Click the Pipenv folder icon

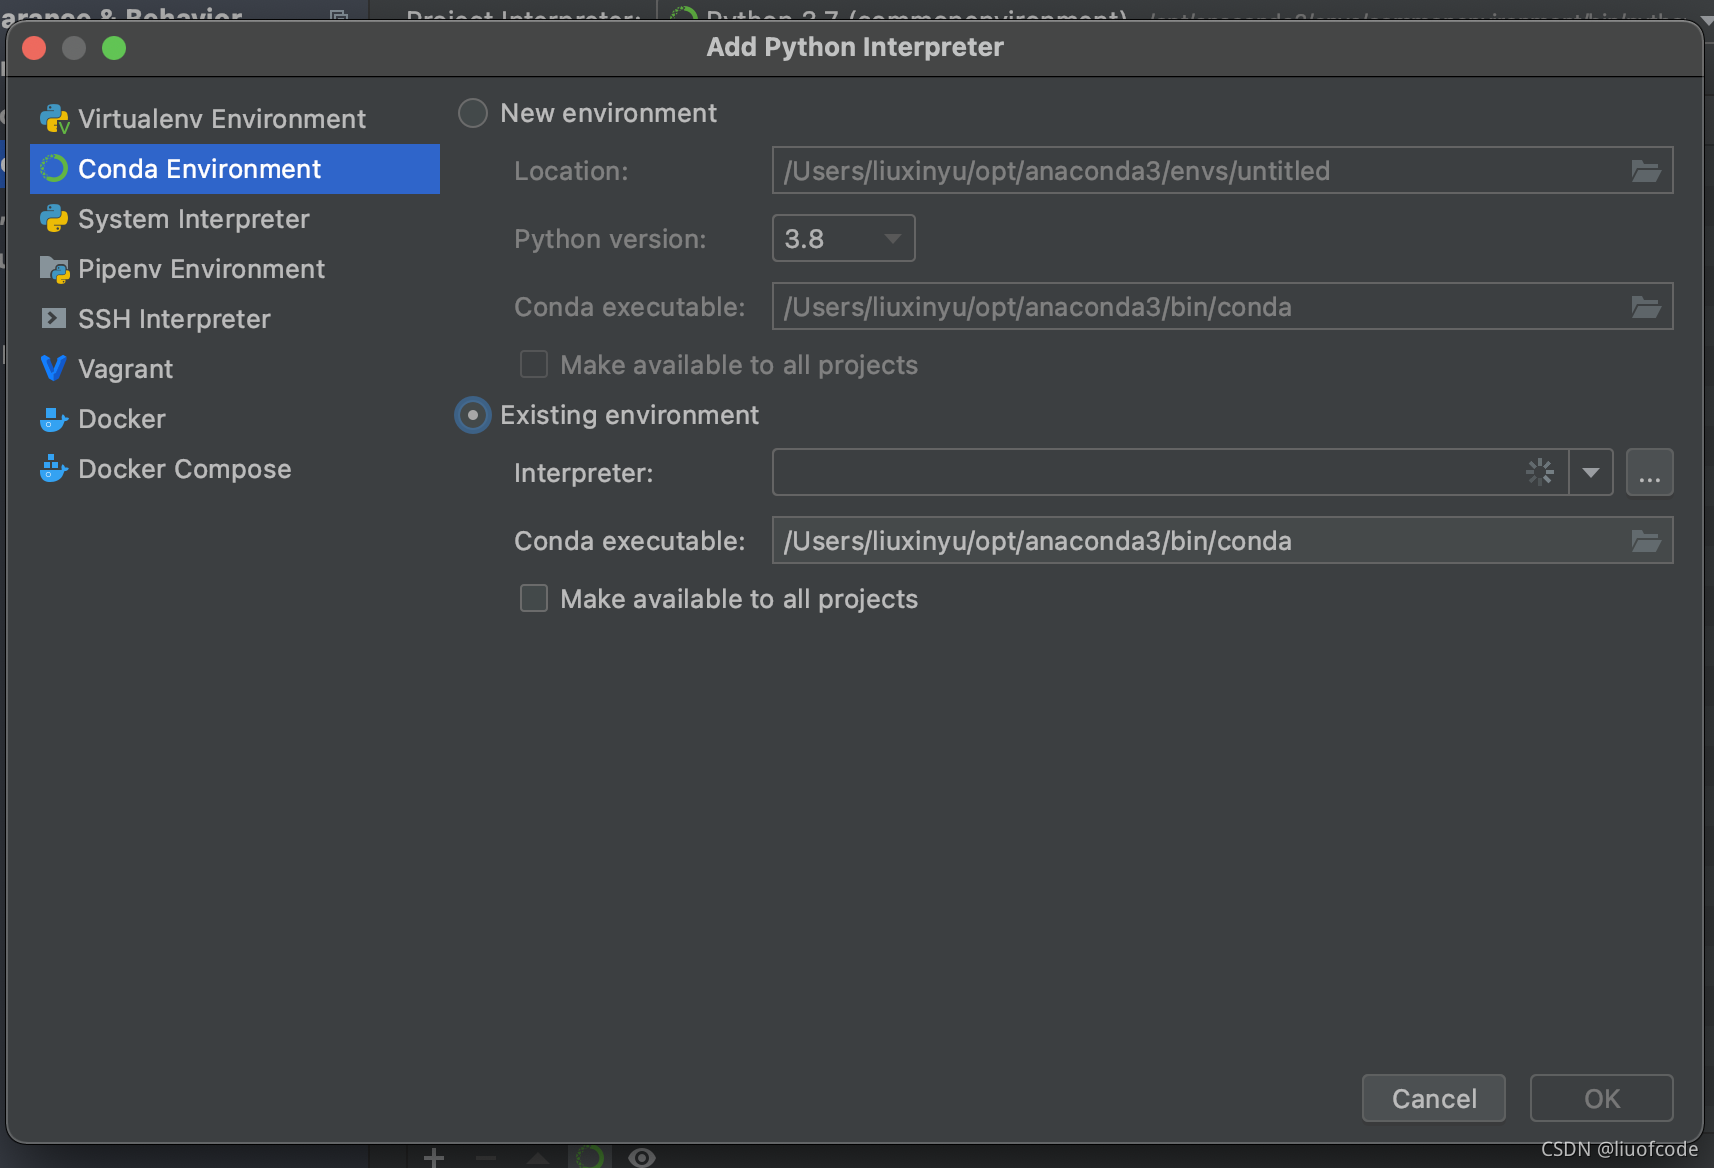point(54,269)
